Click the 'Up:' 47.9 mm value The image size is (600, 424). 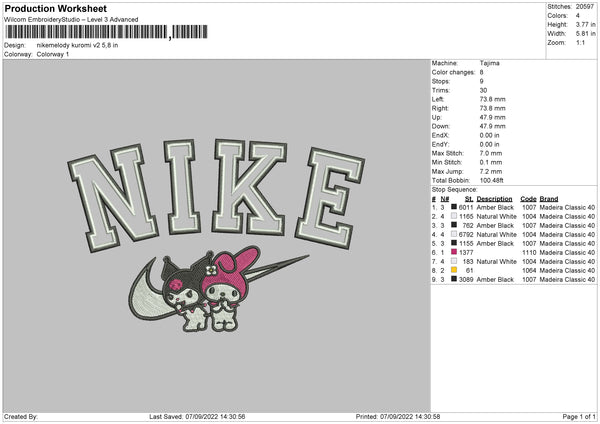pos(492,117)
